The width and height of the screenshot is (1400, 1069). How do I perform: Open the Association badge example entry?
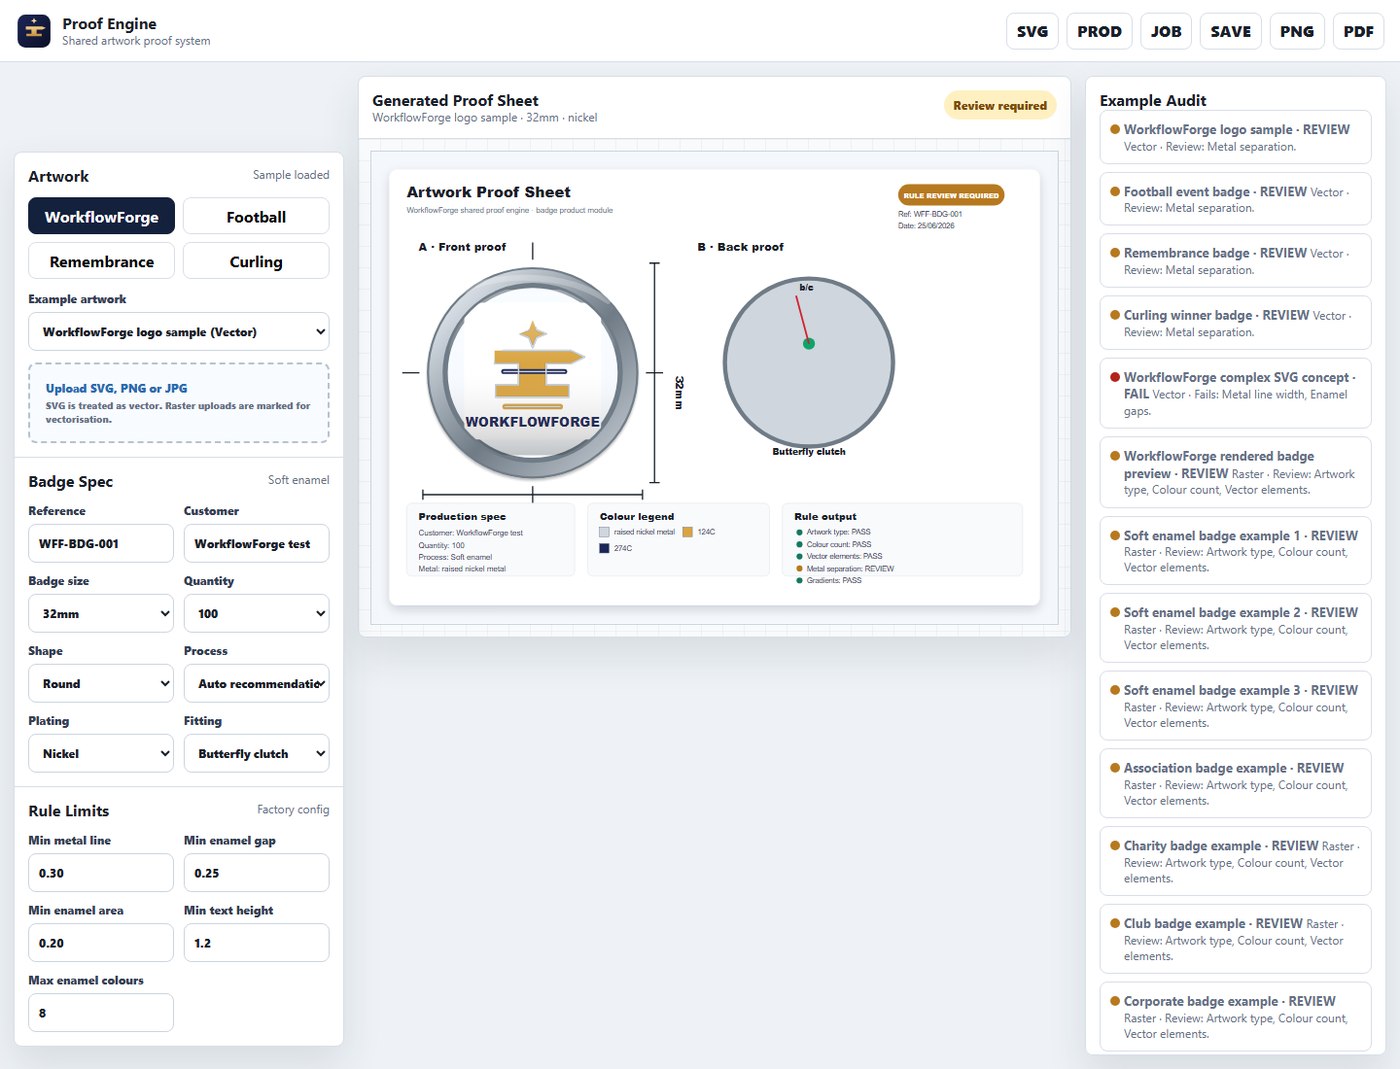pyautogui.click(x=1235, y=784)
